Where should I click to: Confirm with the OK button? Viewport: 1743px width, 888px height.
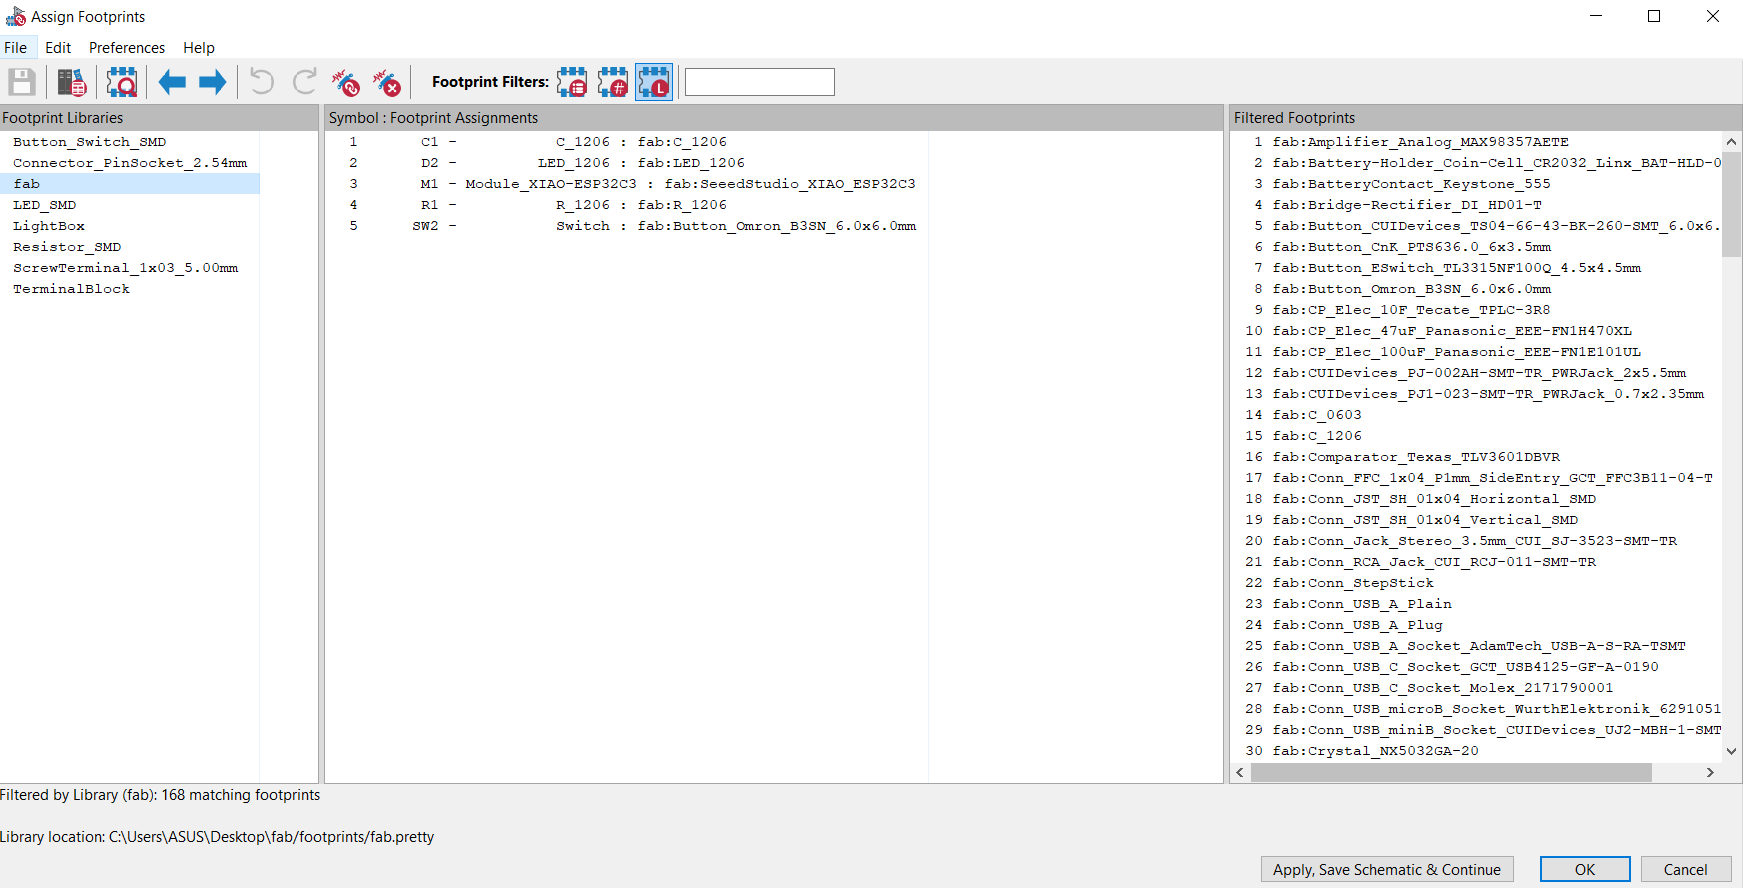(1585, 869)
